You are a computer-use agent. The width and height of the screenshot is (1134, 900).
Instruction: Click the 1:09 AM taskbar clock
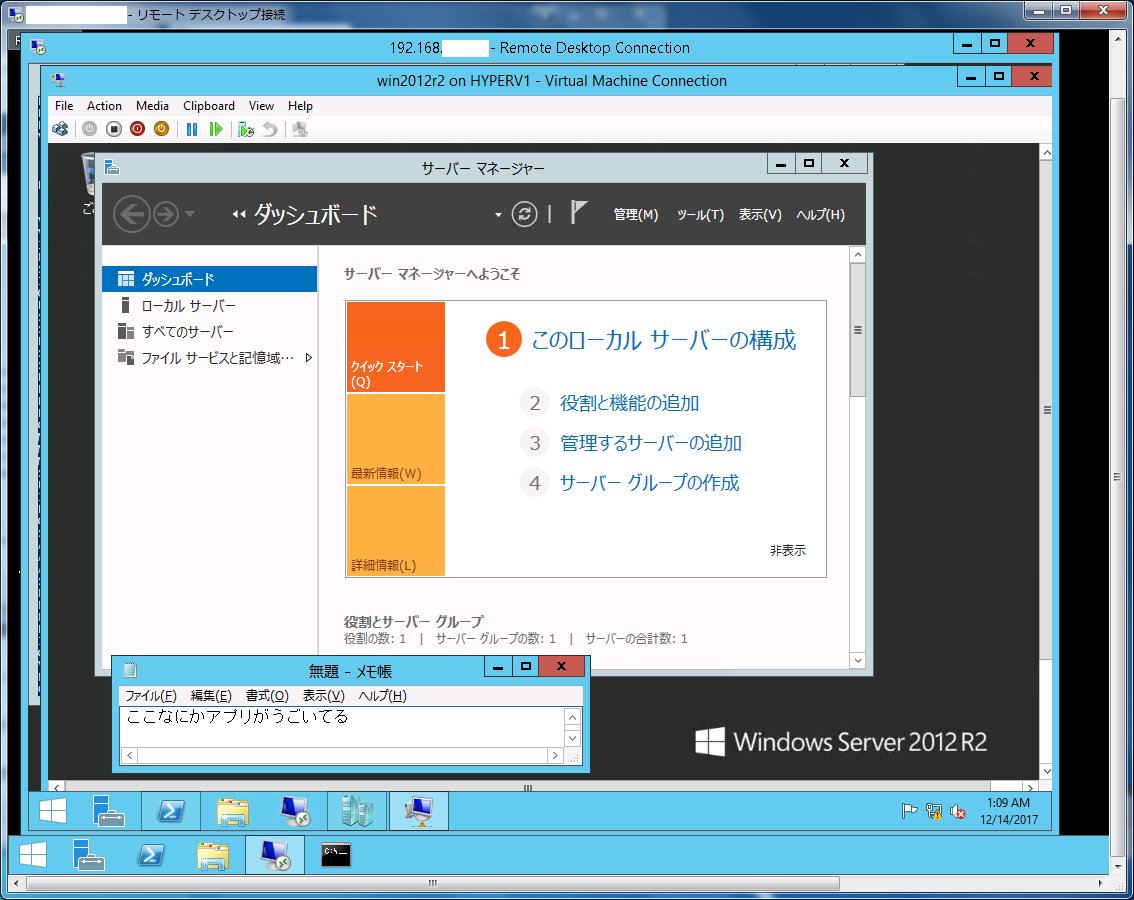coord(1009,811)
